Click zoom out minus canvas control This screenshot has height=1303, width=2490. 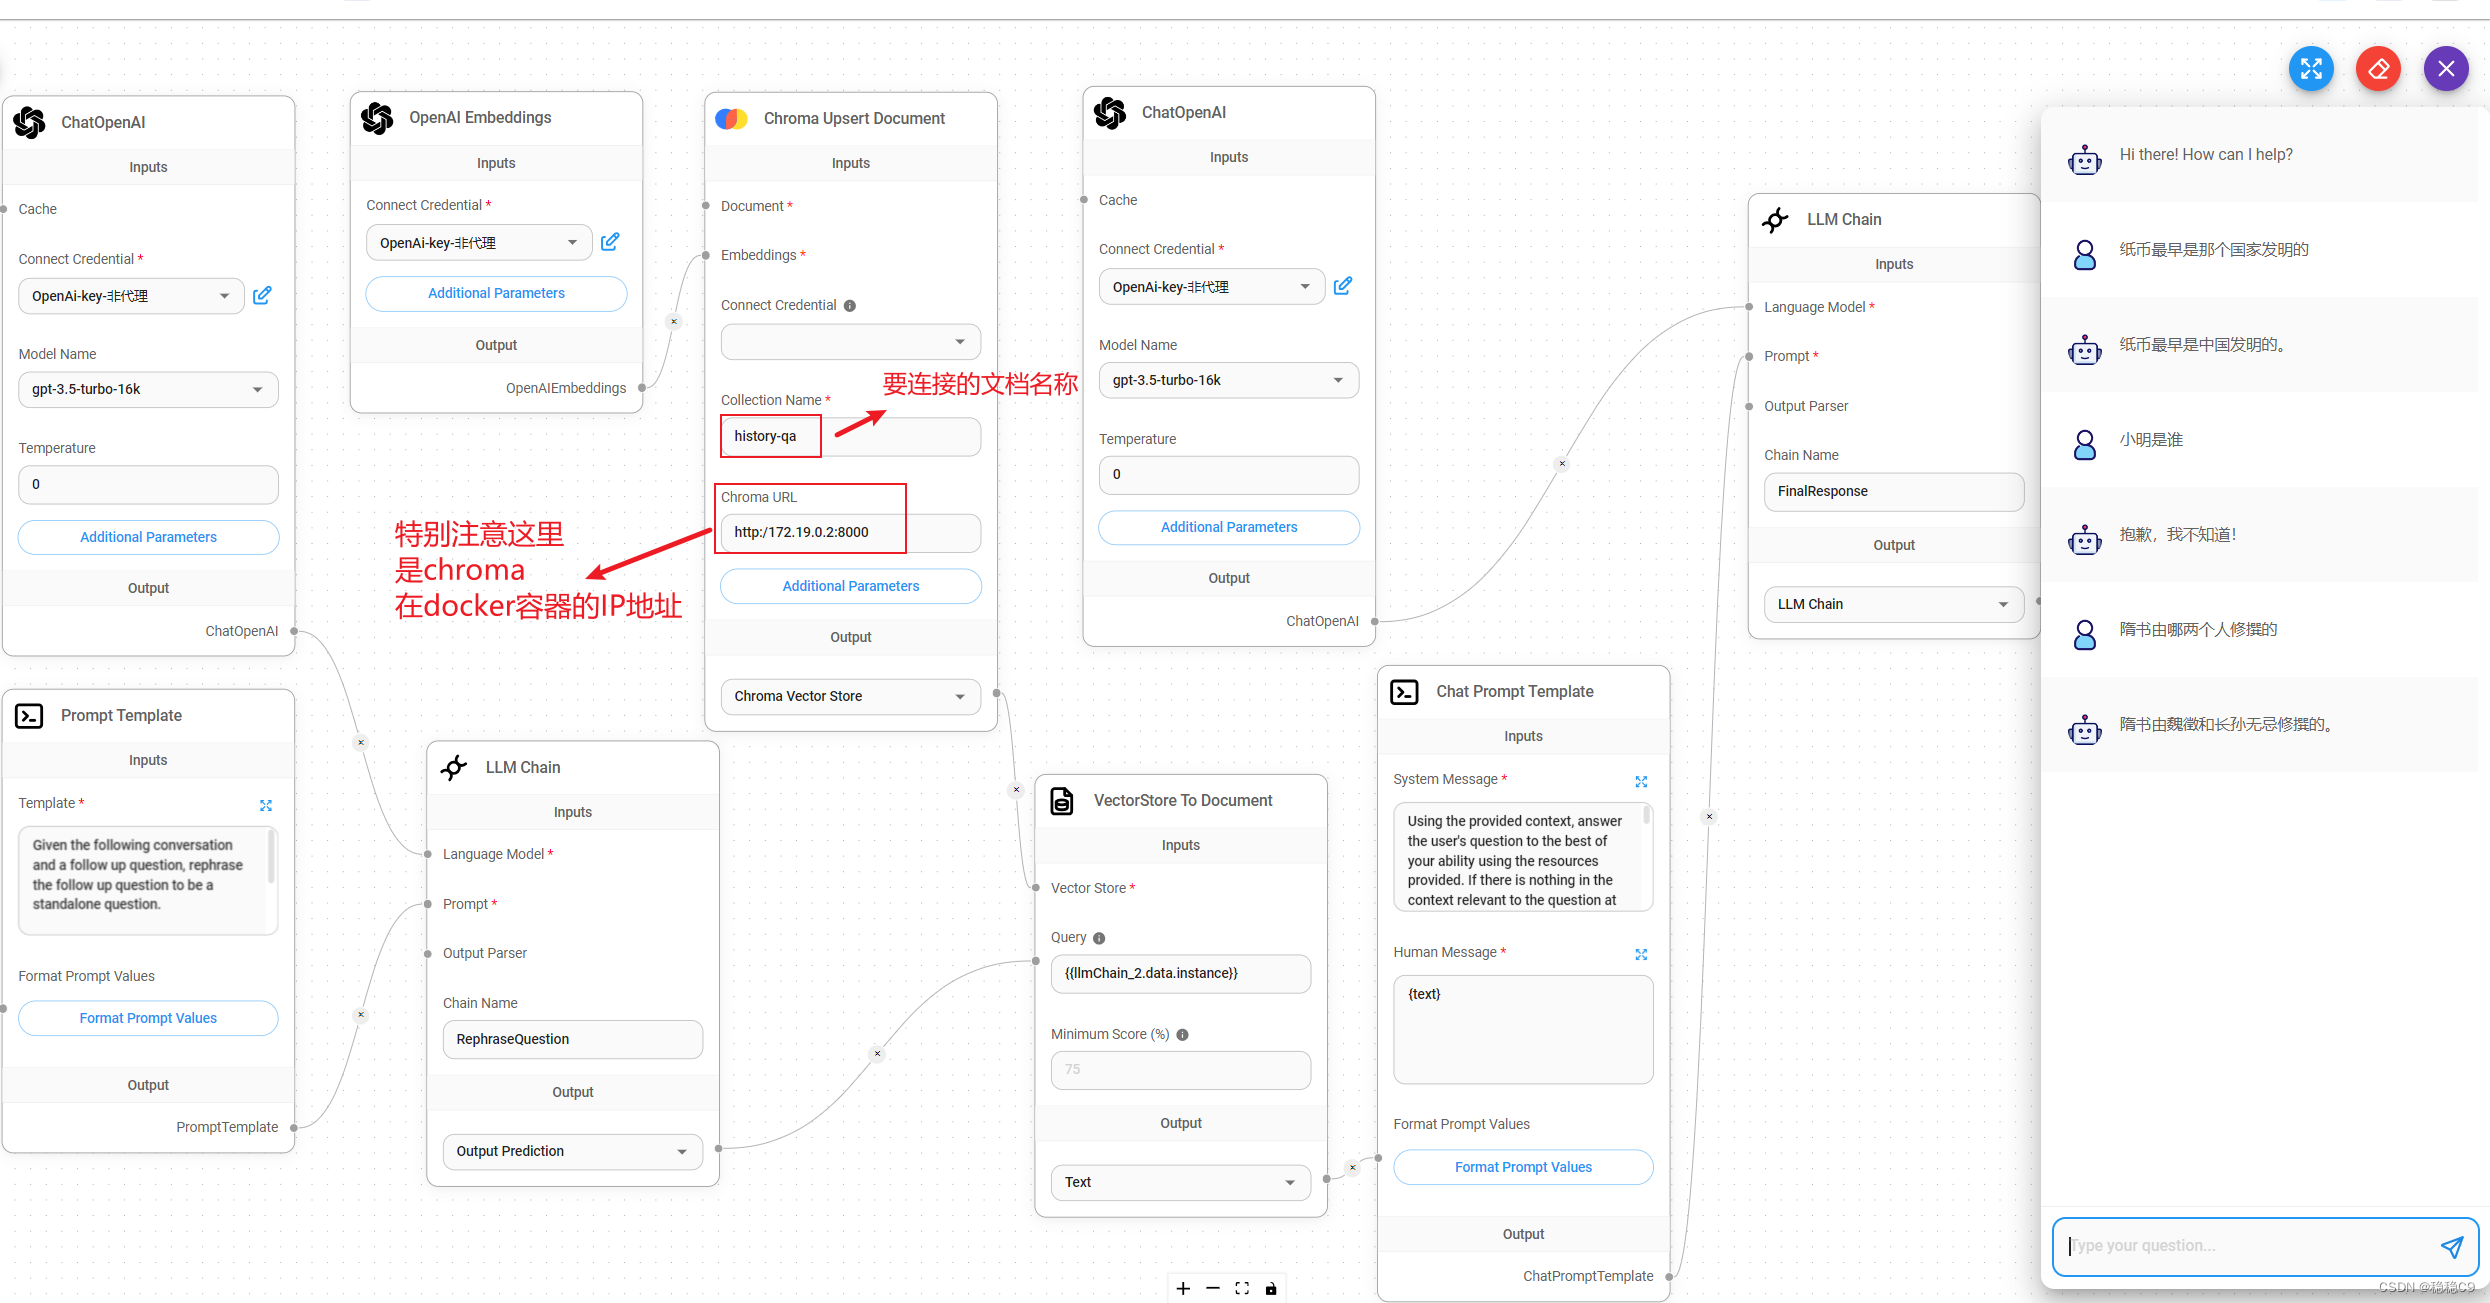(x=1213, y=1288)
